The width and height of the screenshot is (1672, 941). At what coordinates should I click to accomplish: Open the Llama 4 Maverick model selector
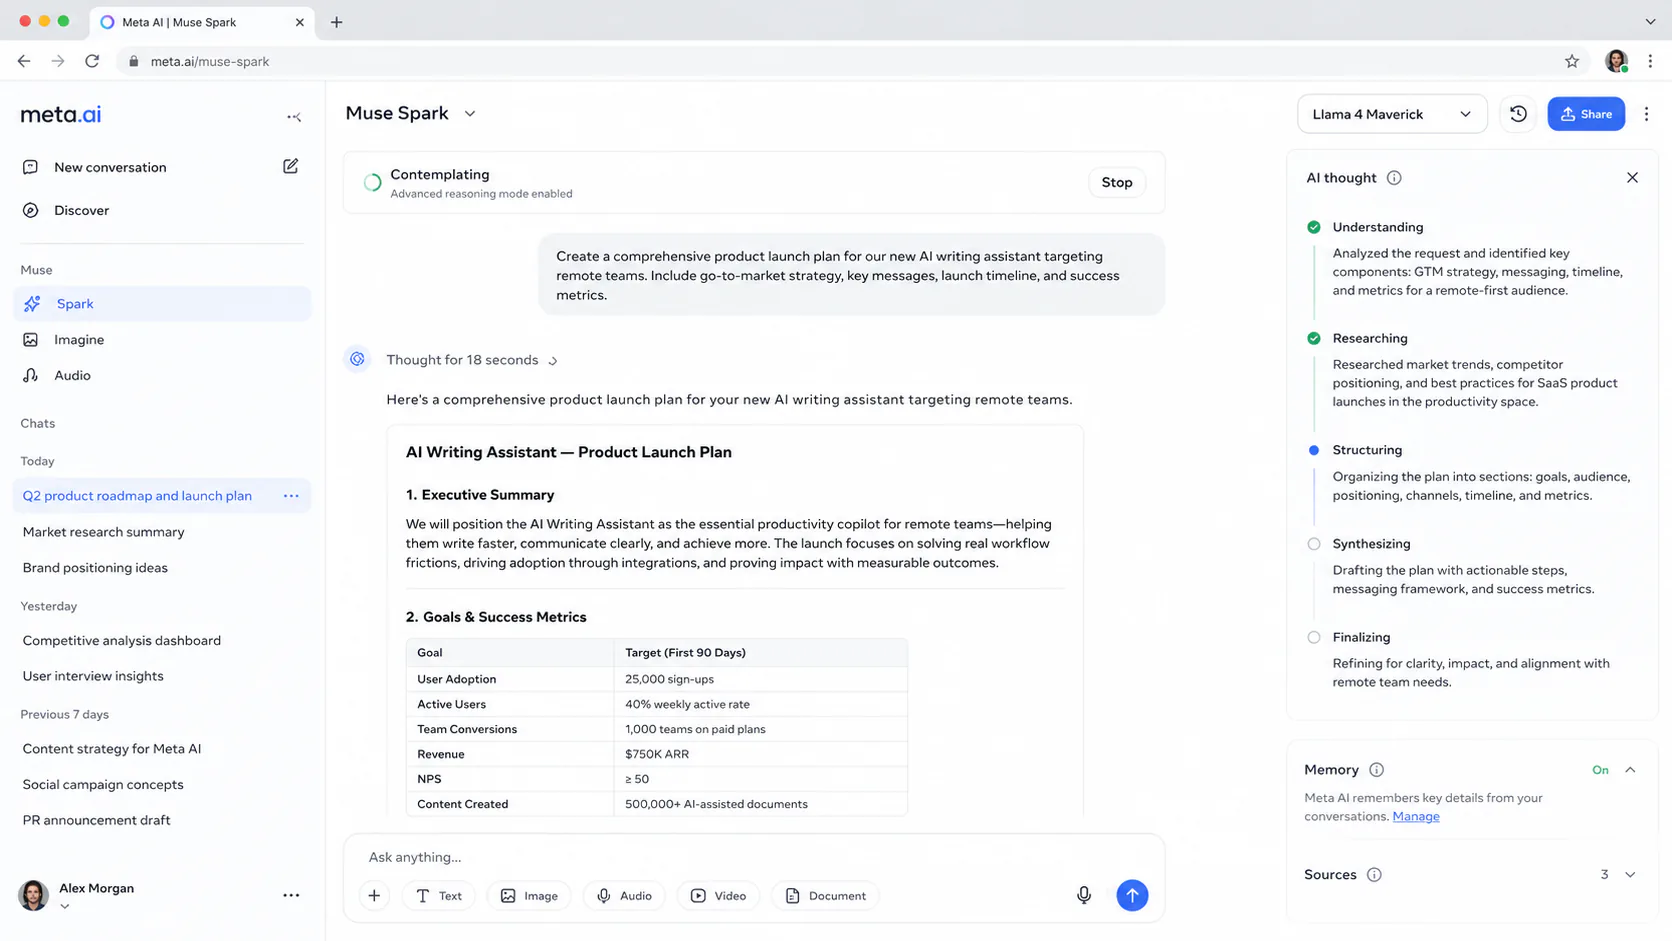tap(1392, 114)
